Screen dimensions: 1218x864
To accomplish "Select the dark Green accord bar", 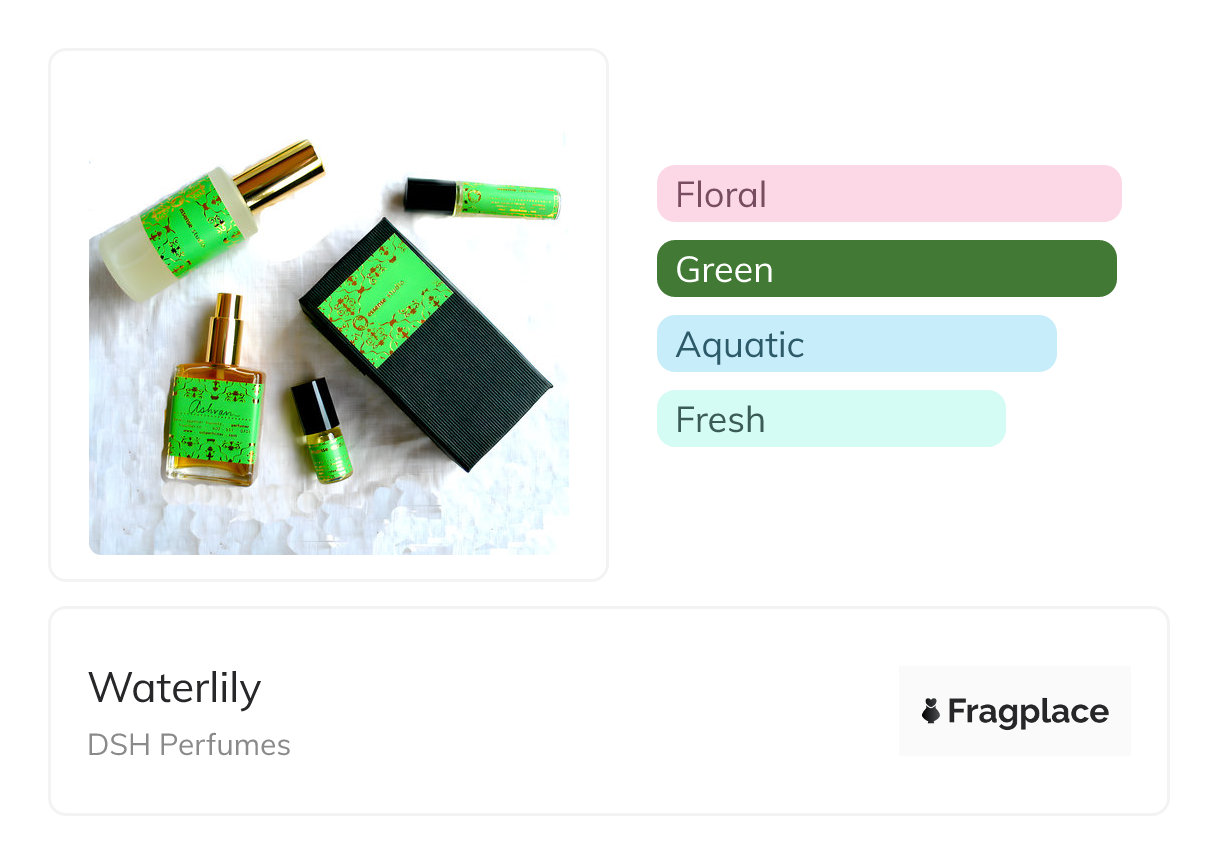I will click(886, 269).
